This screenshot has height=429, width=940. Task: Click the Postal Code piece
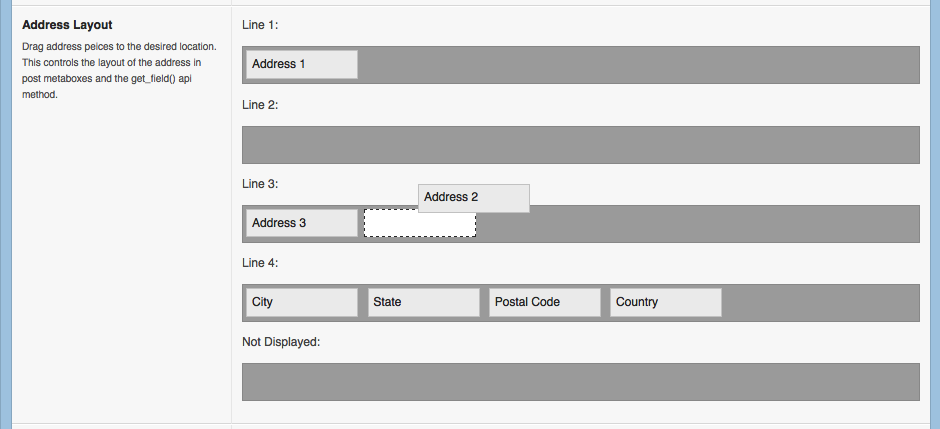[x=544, y=302]
